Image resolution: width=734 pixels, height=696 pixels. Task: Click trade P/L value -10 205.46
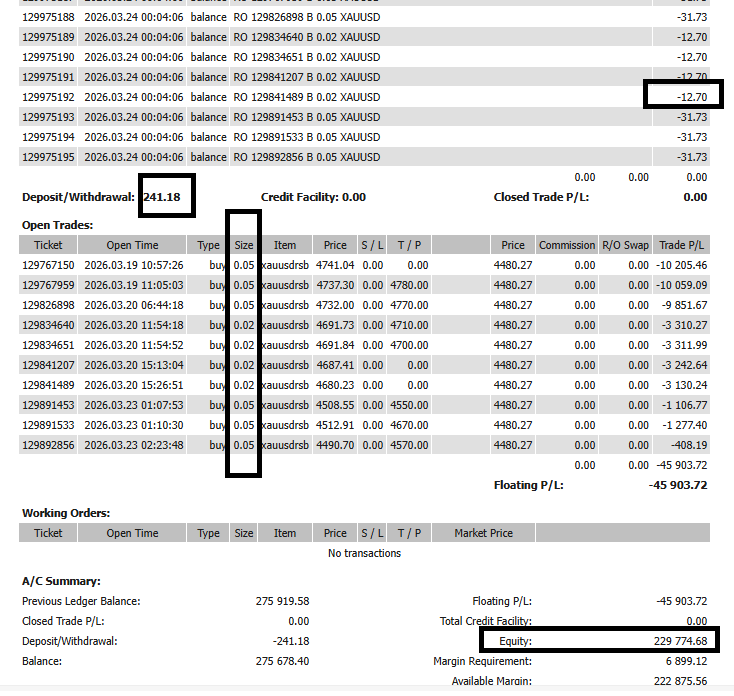(682, 265)
